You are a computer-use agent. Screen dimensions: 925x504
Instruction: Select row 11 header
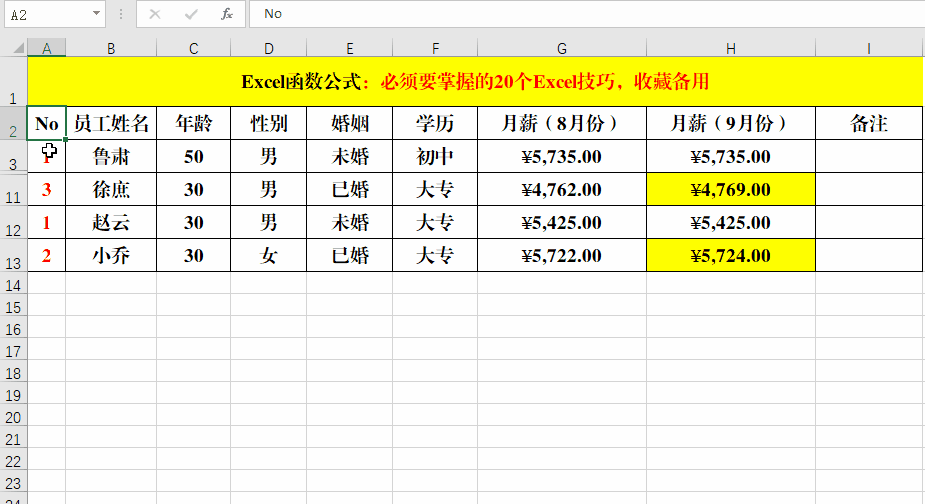tap(13, 189)
